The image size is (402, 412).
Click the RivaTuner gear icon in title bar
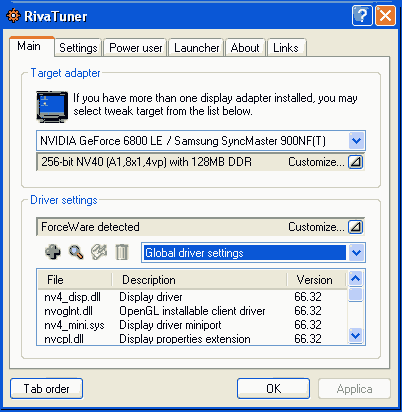[13, 16]
